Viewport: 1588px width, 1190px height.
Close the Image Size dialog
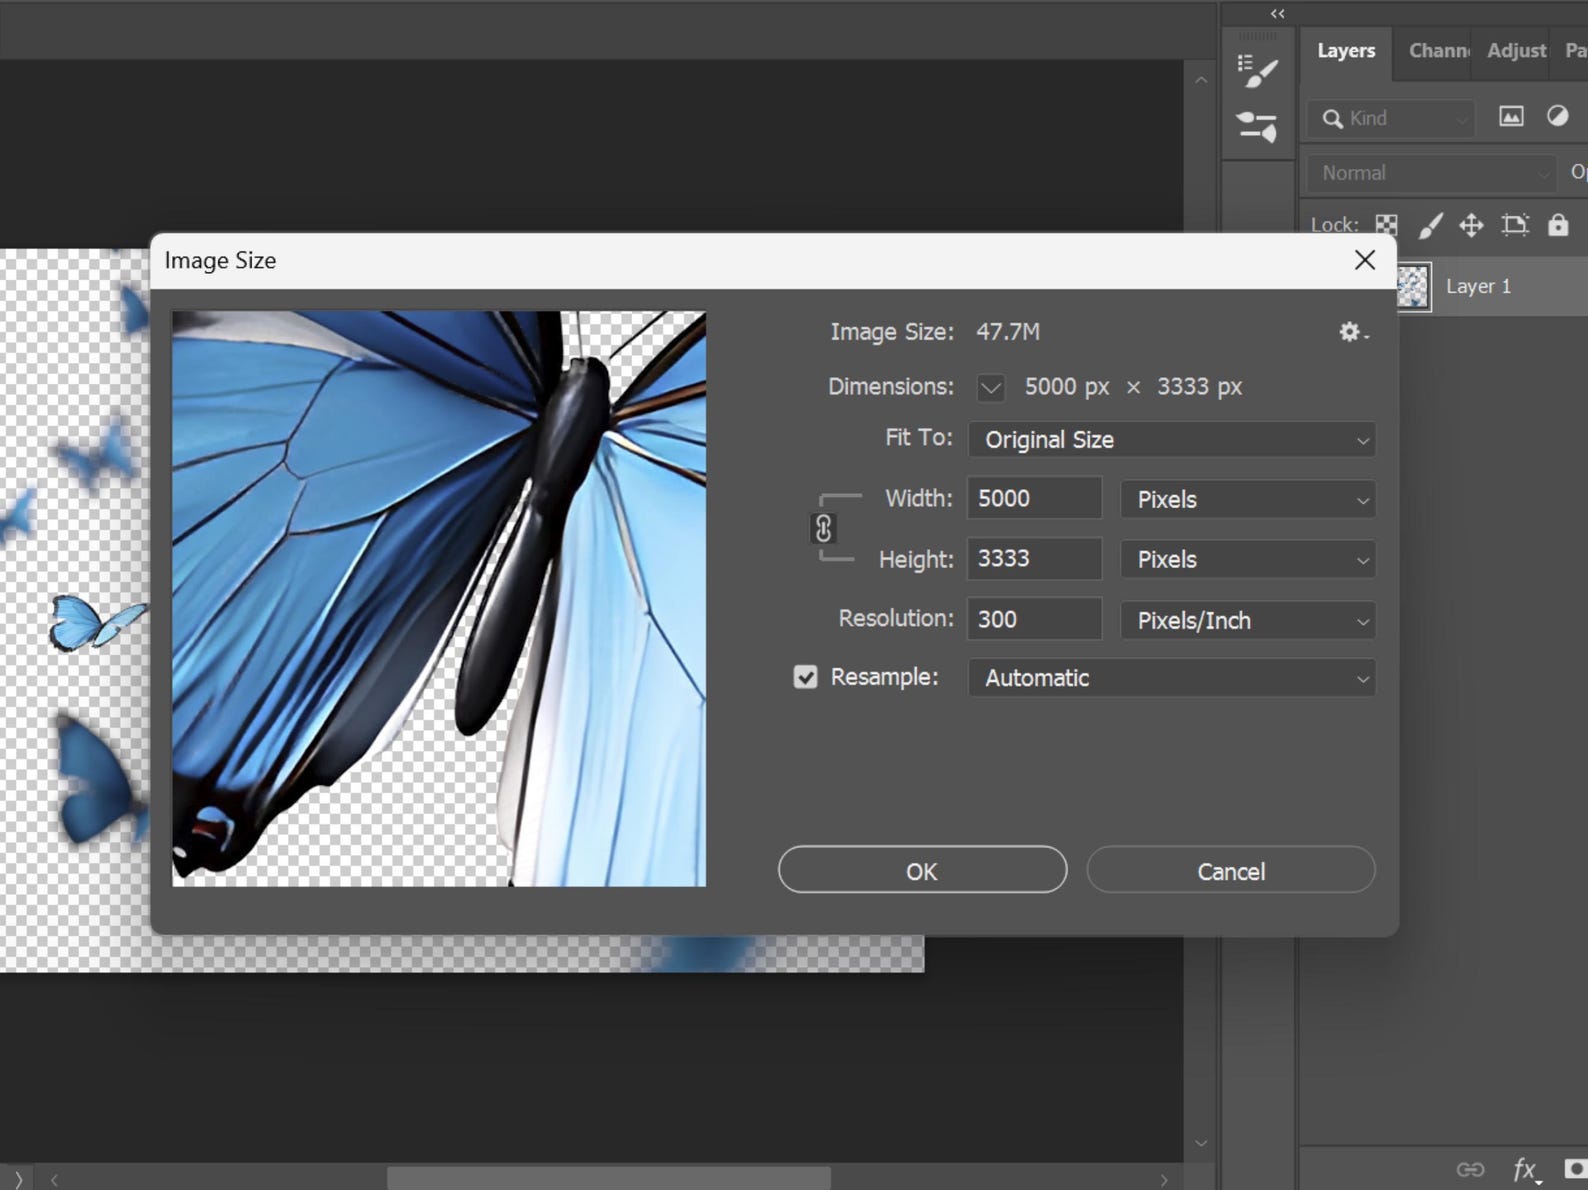coord(1364,260)
